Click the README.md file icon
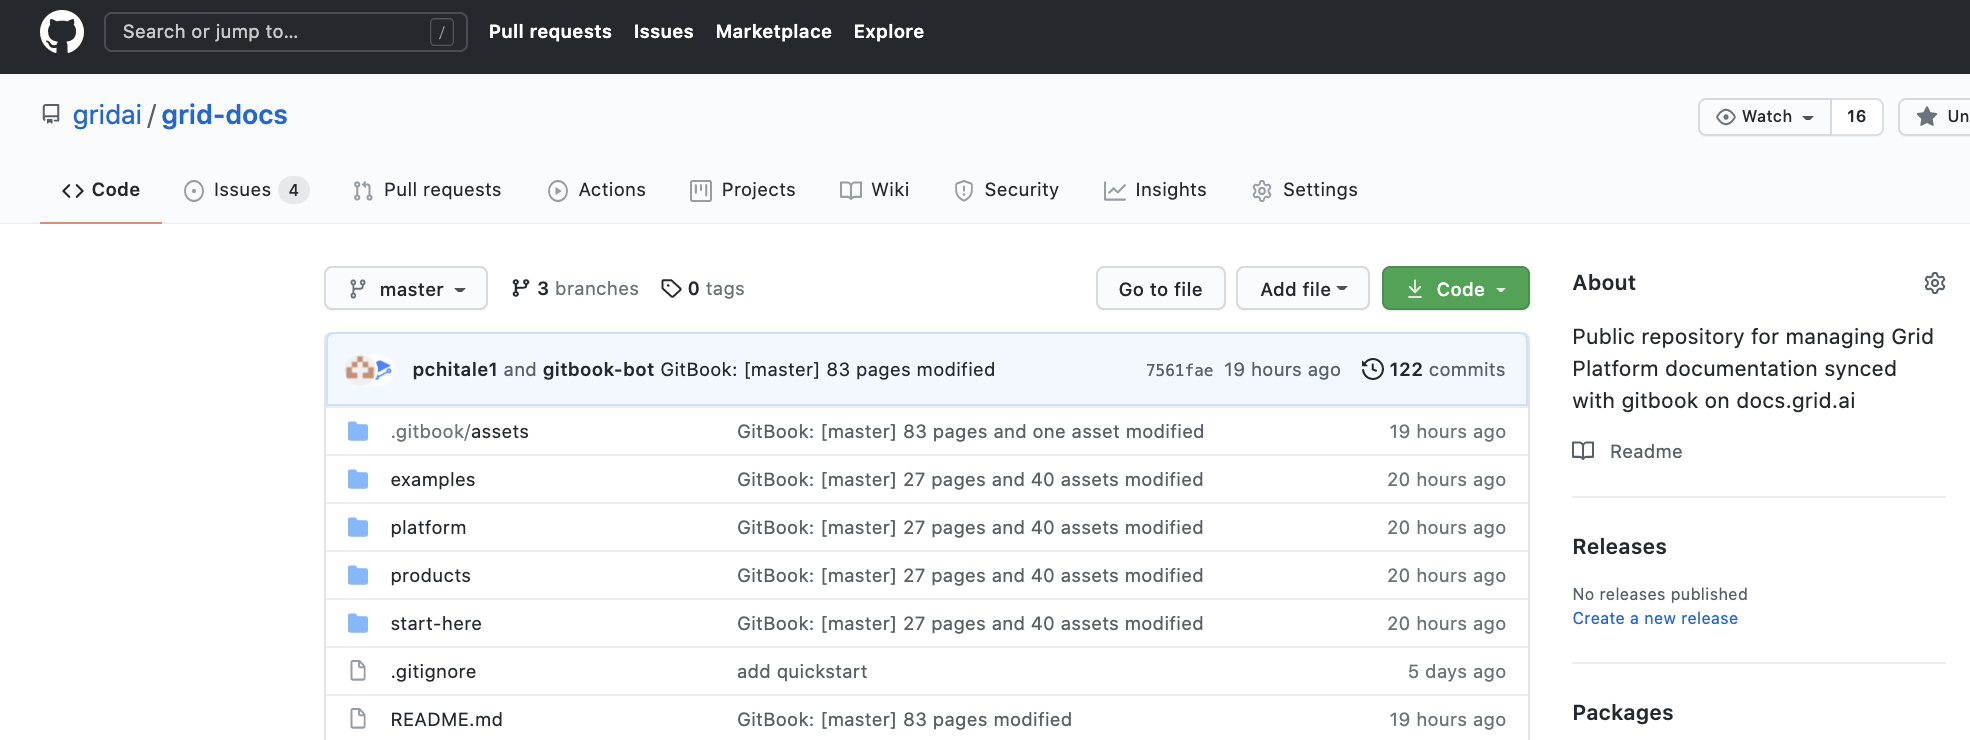Image resolution: width=1970 pixels, height=740 pixels. point(358,719)
